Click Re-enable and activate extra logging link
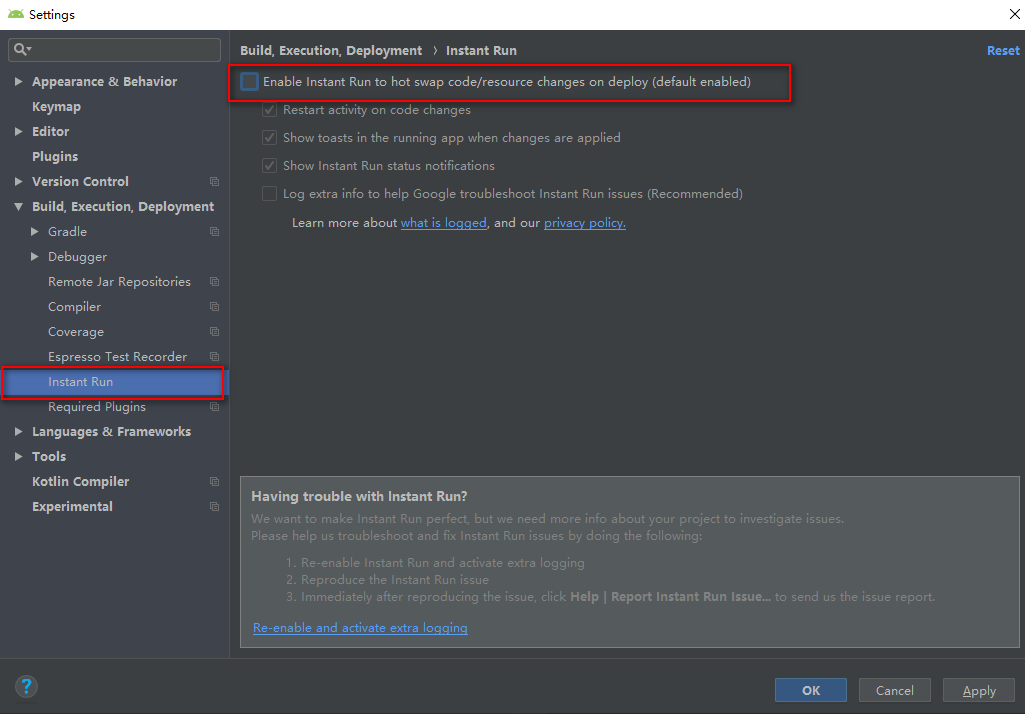Image resolution: width=1025 pixels, height=714 pixels. (360, 628)
